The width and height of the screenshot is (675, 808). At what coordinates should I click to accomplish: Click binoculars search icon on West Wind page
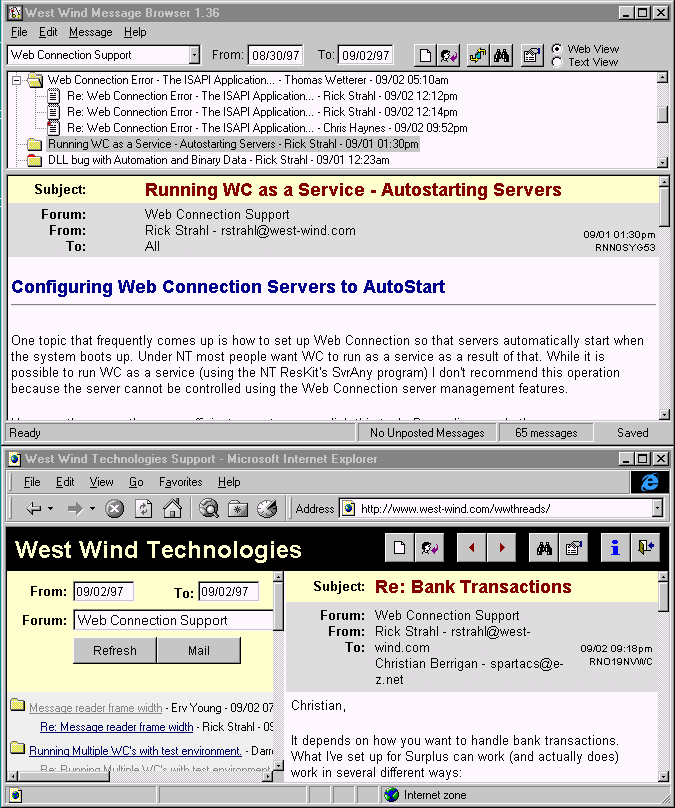coord(544,548)
